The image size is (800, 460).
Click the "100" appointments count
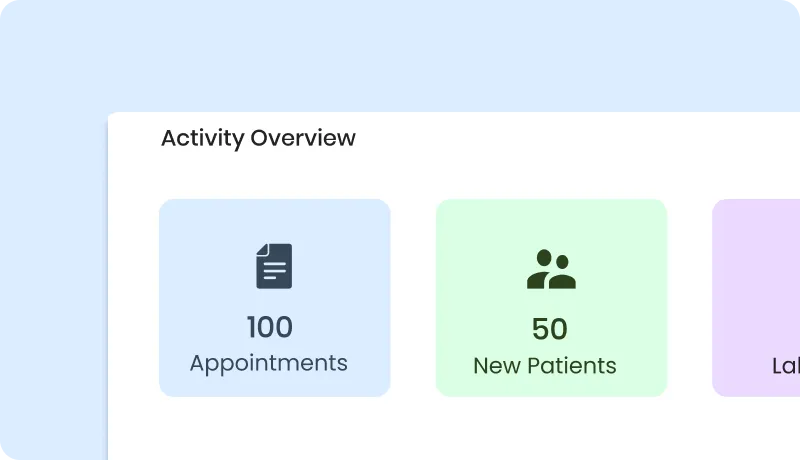click(270, 327)
